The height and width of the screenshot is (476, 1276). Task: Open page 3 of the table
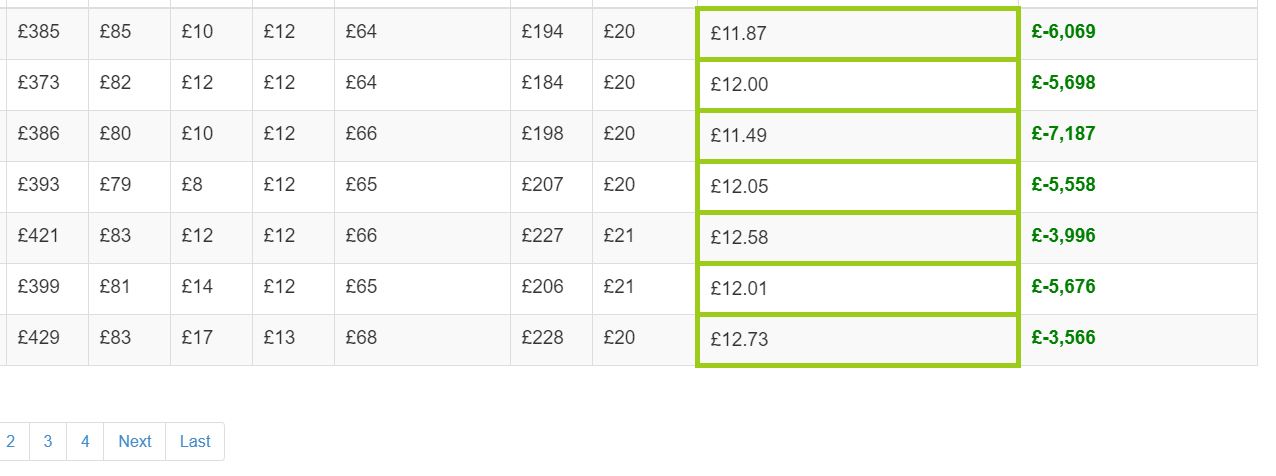click(x=48, y=441)
